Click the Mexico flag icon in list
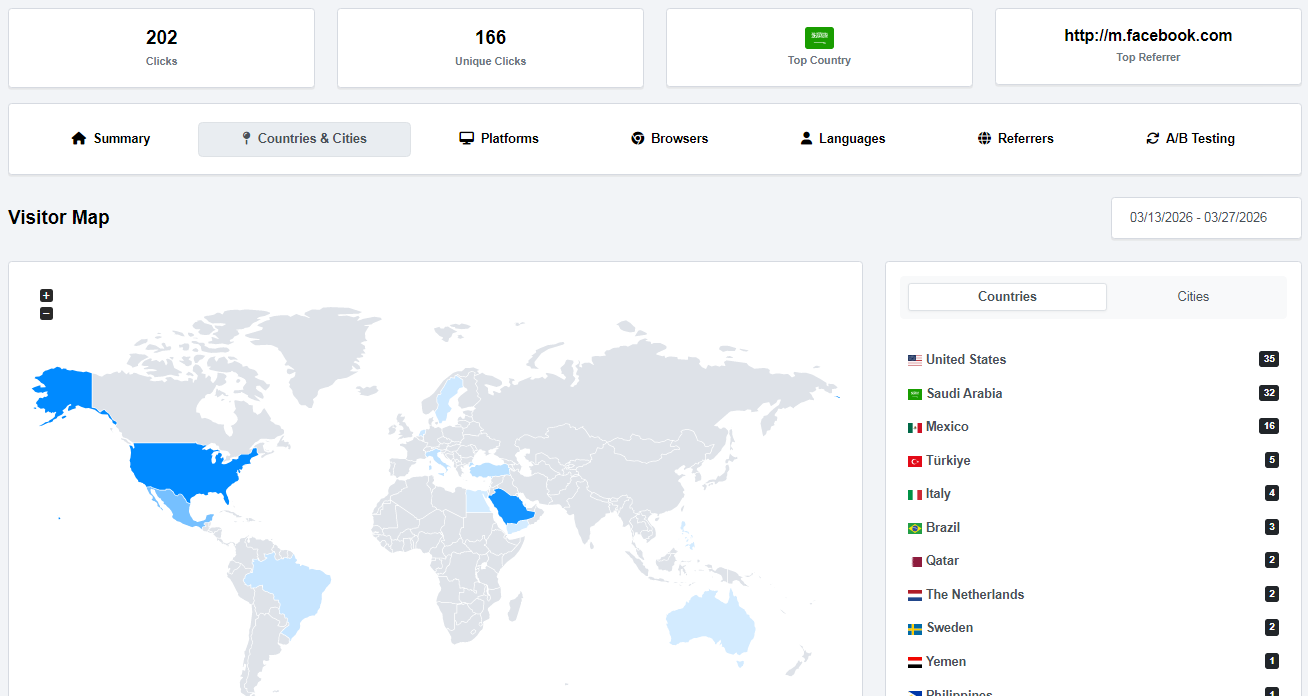 coord(914,428)
